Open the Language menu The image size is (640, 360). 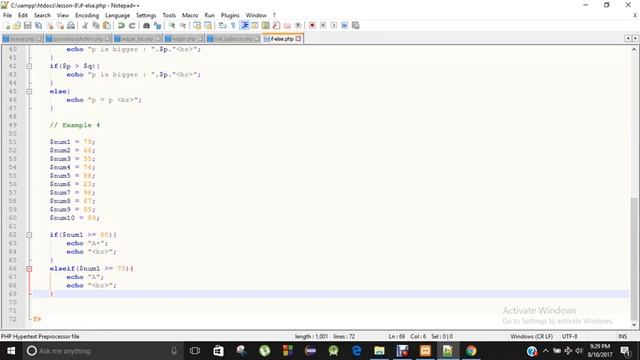(118, 15)
